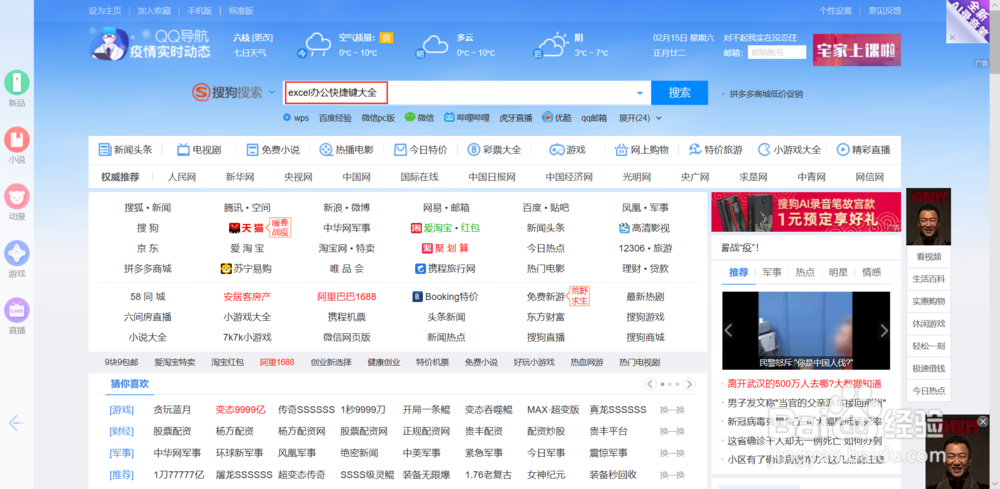Close the bottom-right floating ad
The width and height of the screenshot is (1000, 489).
coord(983,421)
